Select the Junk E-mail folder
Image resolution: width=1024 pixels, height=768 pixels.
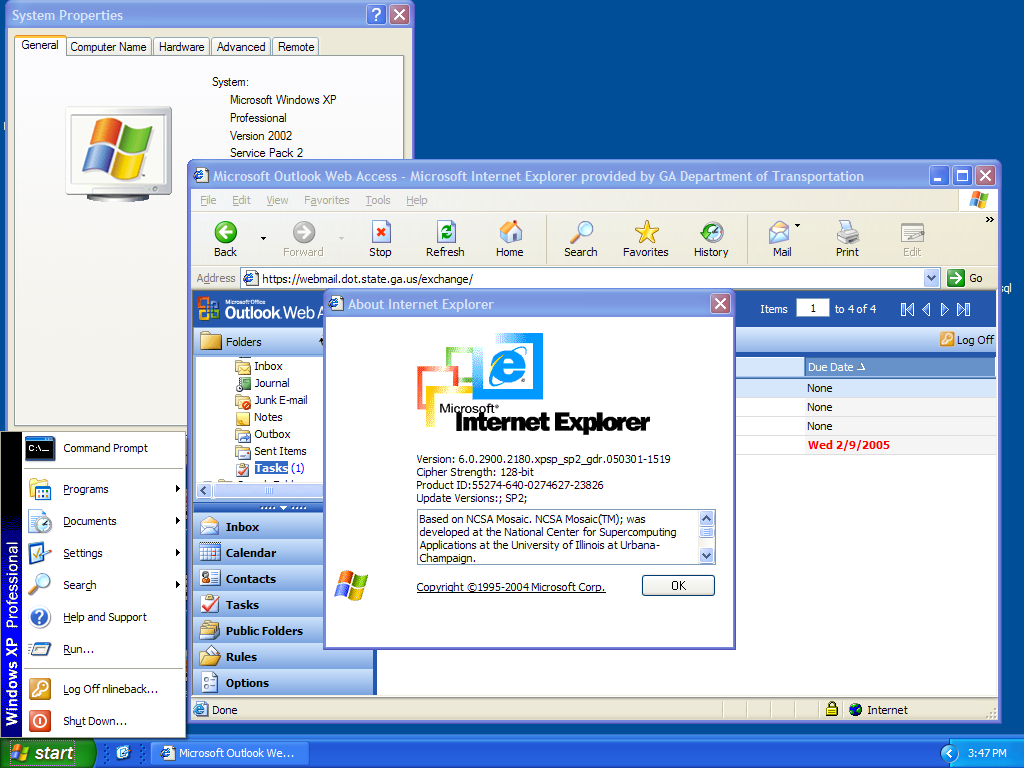click(280, 400)
